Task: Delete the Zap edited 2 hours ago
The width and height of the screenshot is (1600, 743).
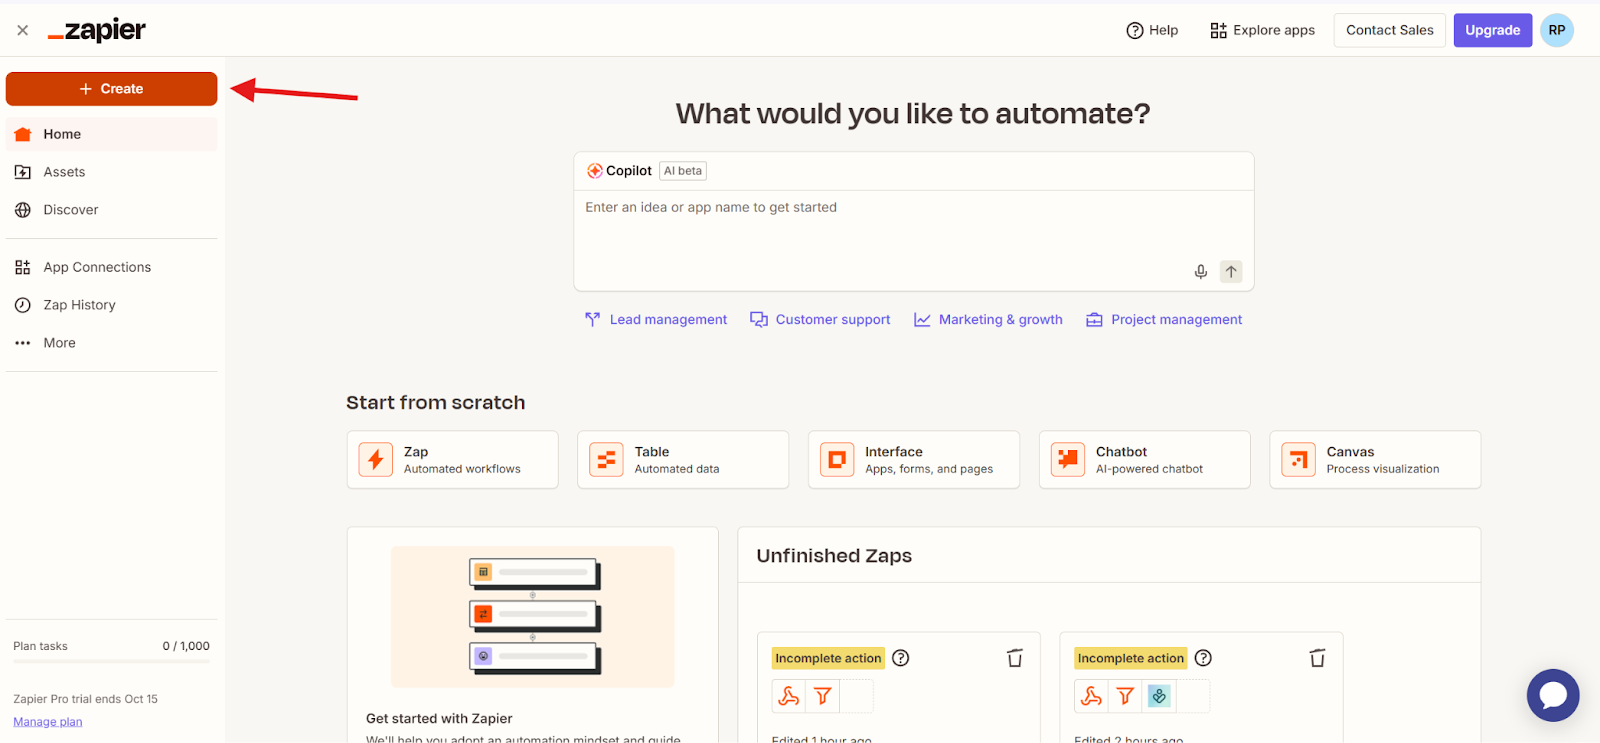Action: pyautogui.click(x=1318, y=658)
